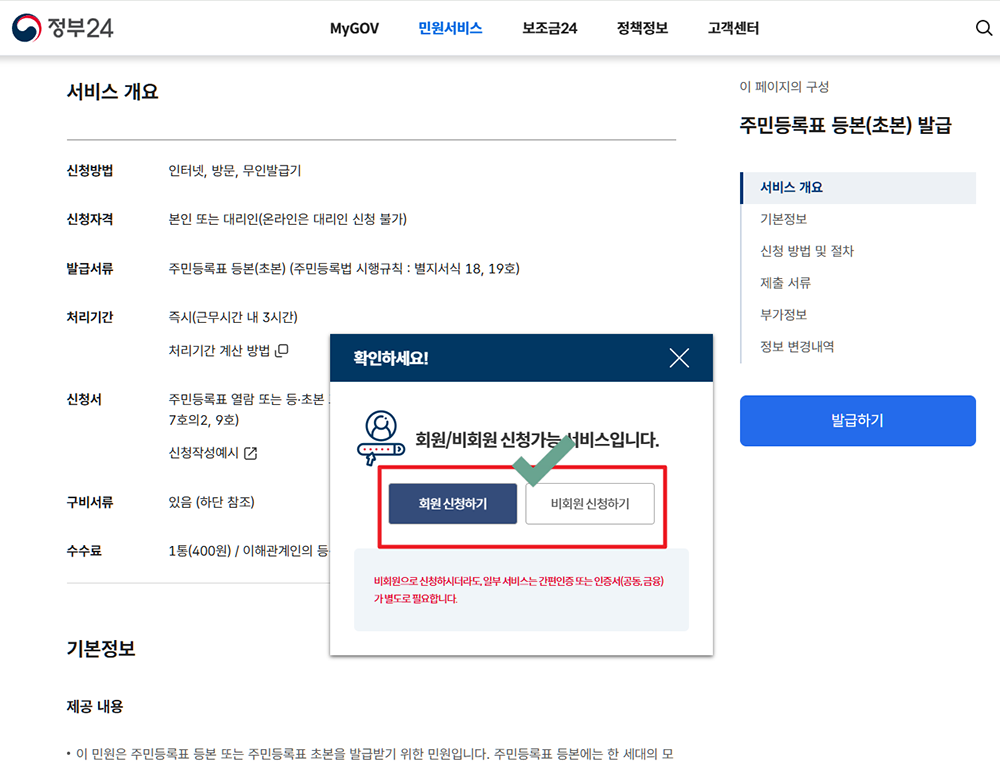Viewport: 1000px width, 766px height.
Task: Open the 제출 서류 section link
Action: click(783, 283)
